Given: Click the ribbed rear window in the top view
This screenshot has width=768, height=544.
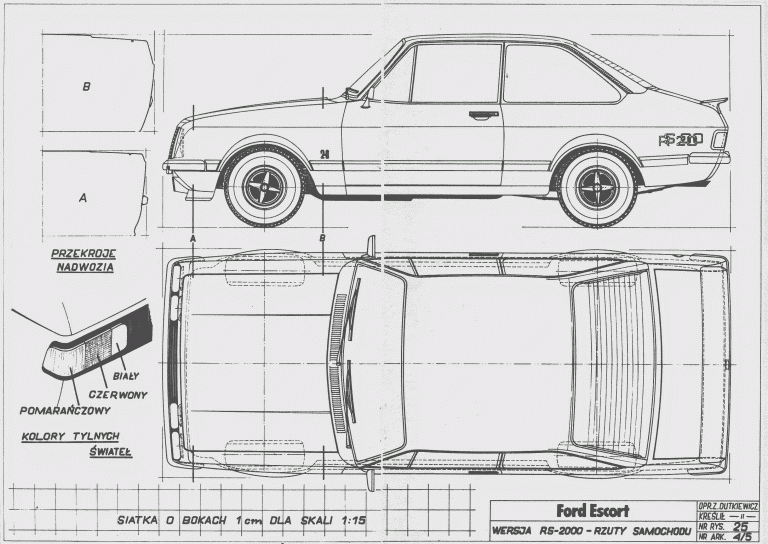Looking at the screenshot, I should tap(612, 364).
